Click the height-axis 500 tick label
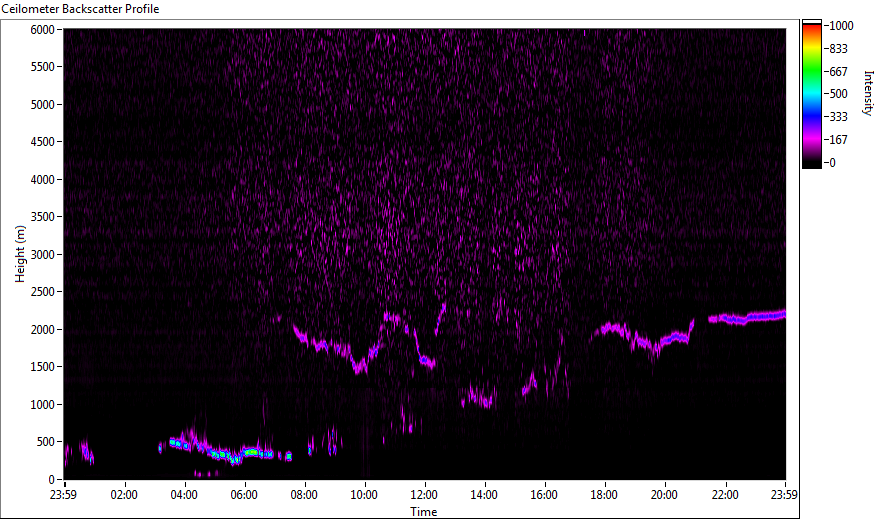The width and height of the screenshot is (878, 519). coord(46,442)
